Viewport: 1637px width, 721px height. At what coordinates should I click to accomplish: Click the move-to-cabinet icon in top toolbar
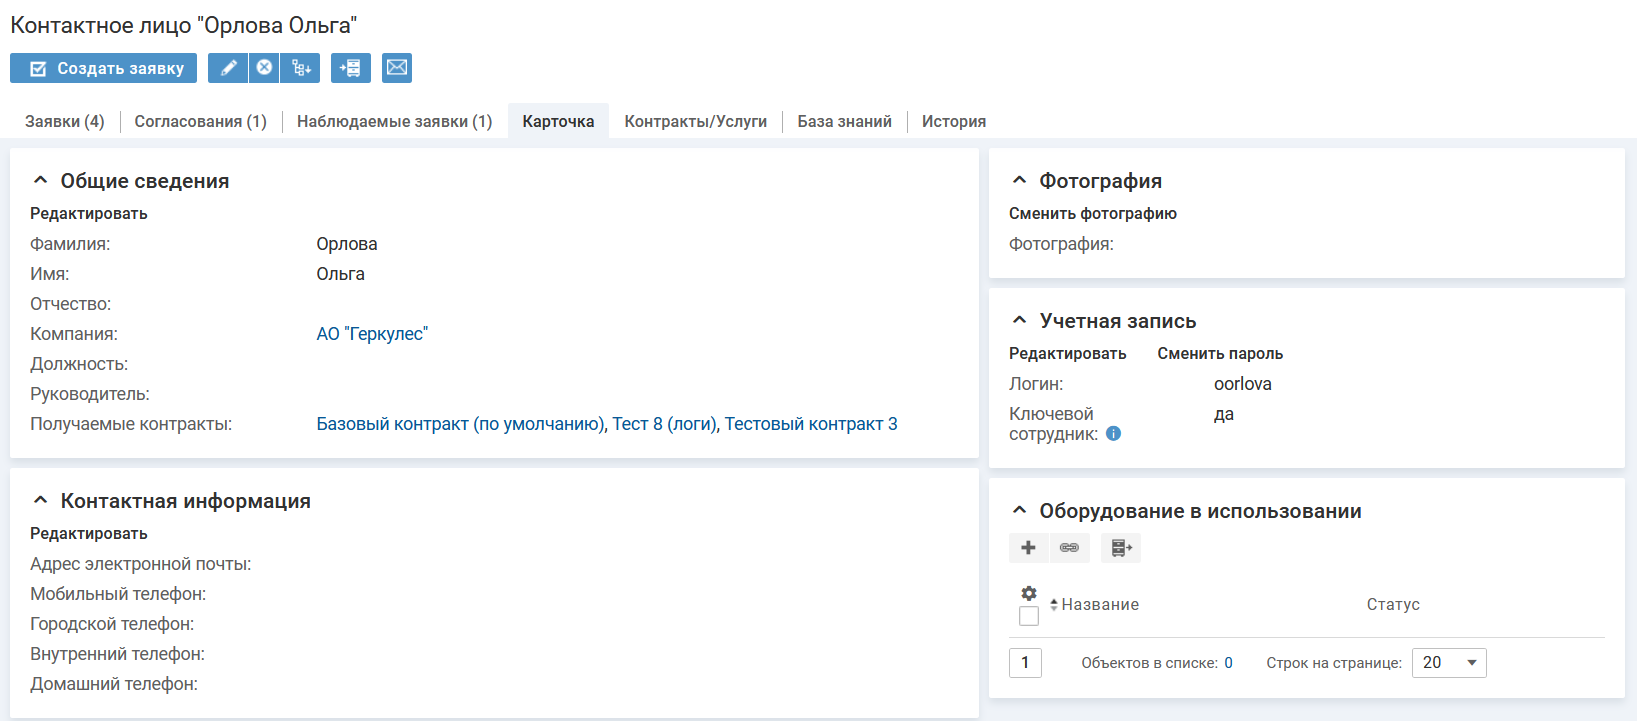(x=351, y=68)
